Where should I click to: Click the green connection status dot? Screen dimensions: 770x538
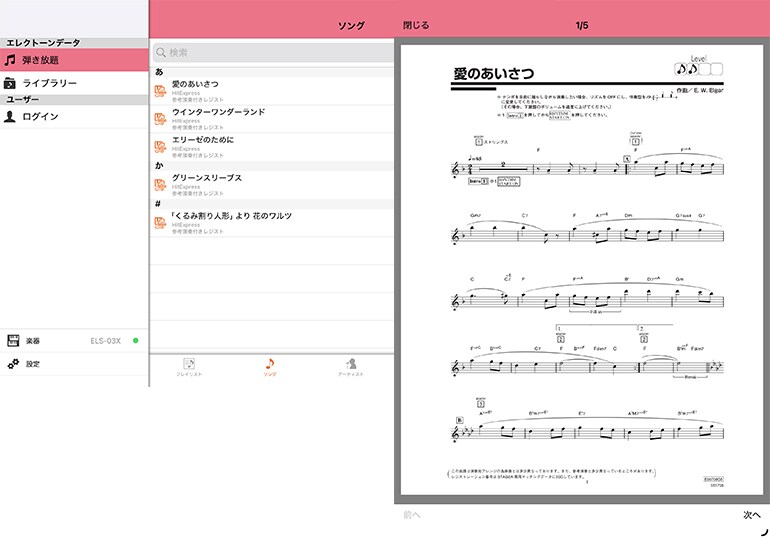(x=136, y=341)
